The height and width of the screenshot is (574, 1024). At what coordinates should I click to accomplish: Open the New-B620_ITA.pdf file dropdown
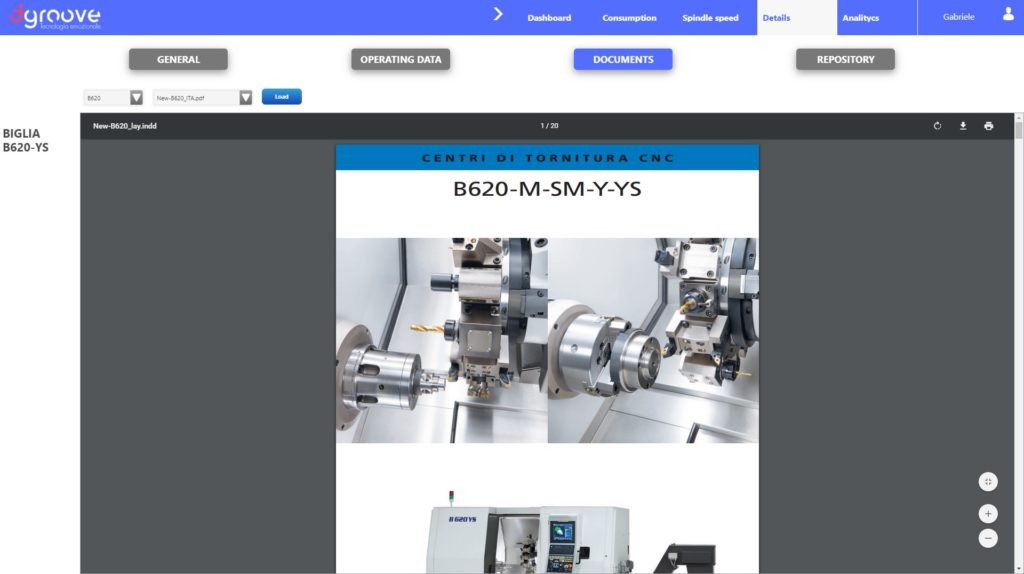coord(245,98)
